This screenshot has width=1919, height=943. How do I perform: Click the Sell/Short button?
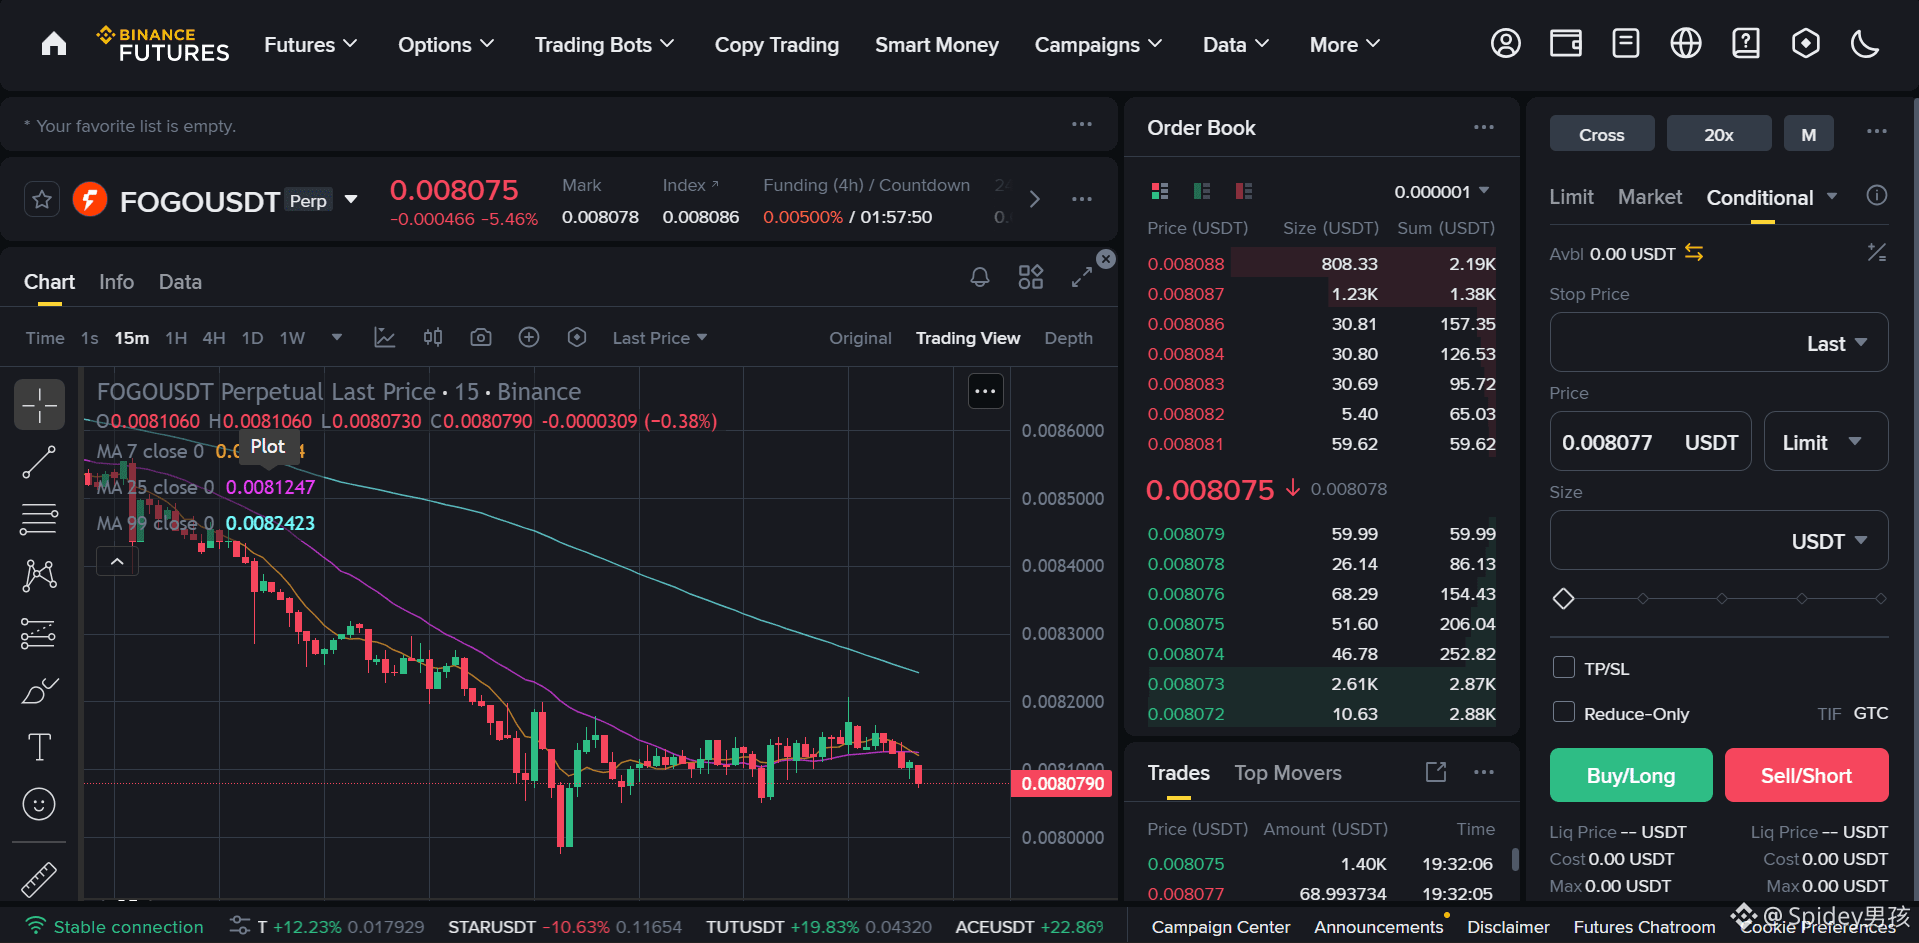[1806, 775]
